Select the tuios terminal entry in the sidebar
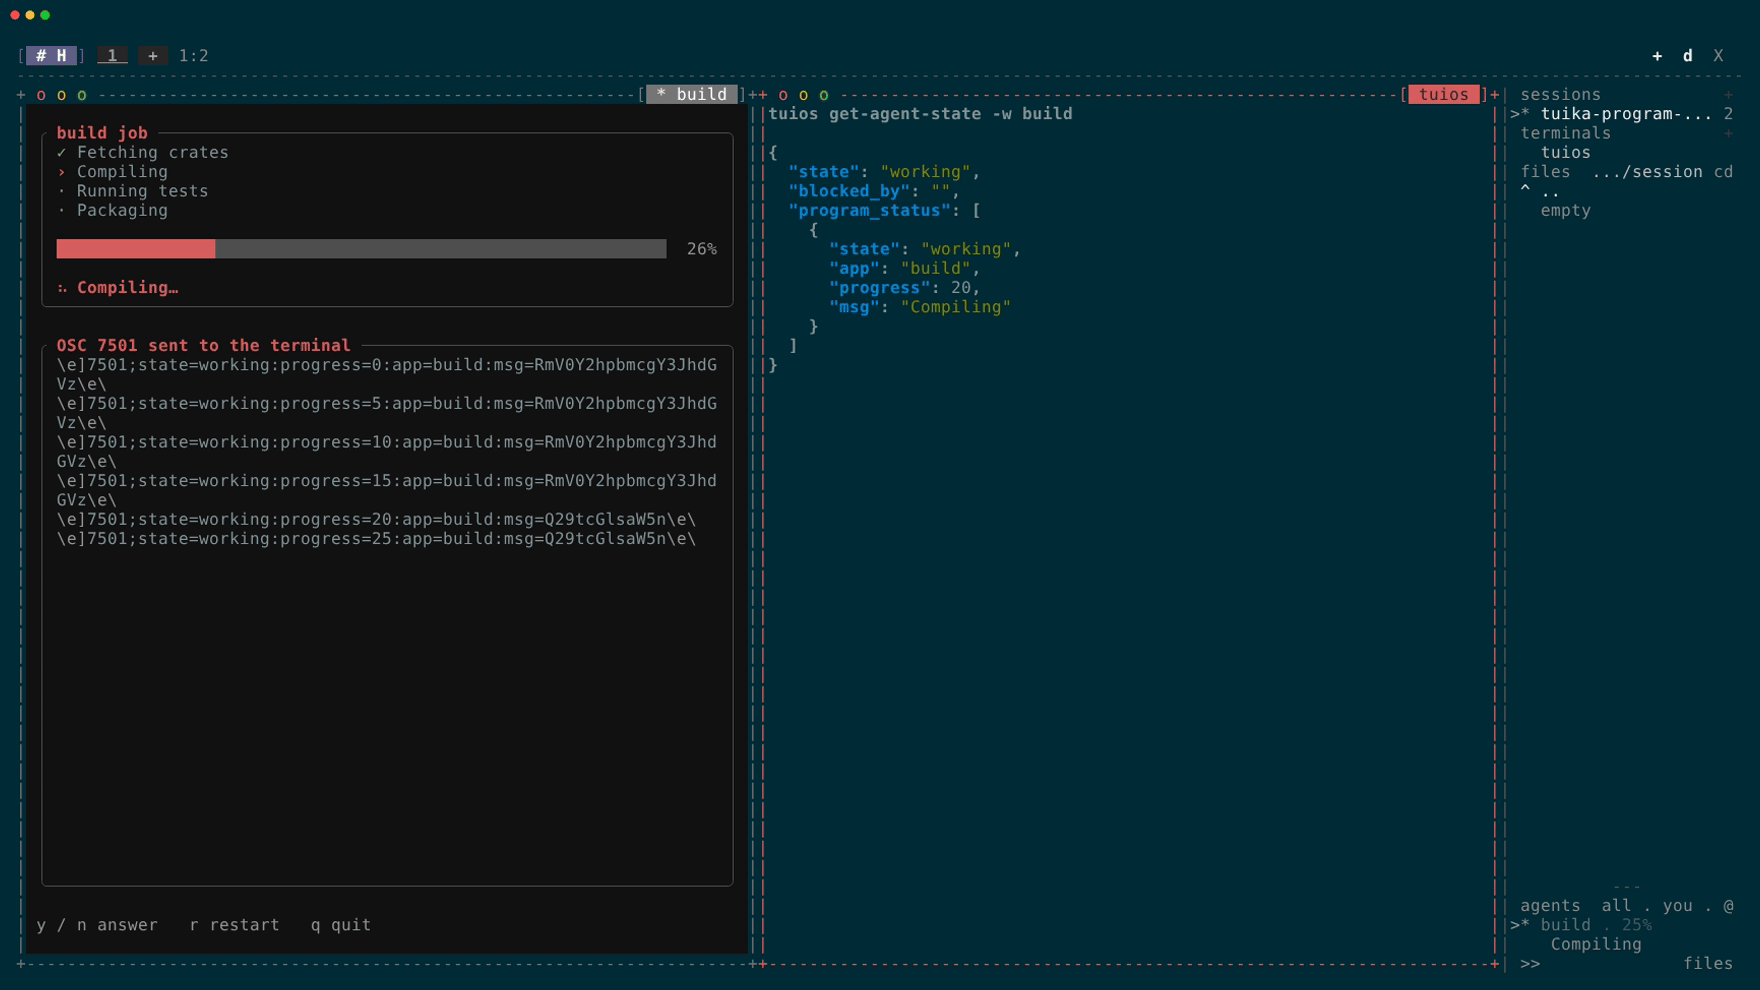Image resolution: width=1760 pixels, height=990 pixels. pos(1565,153)
